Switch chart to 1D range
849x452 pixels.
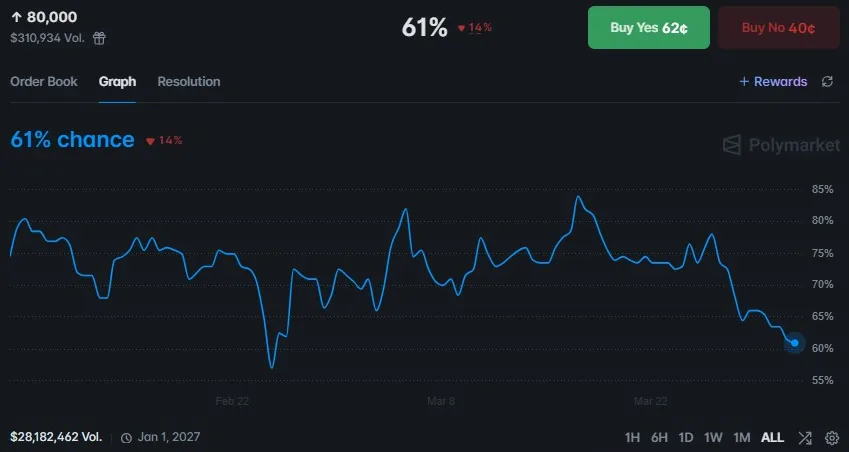(686, 437)
